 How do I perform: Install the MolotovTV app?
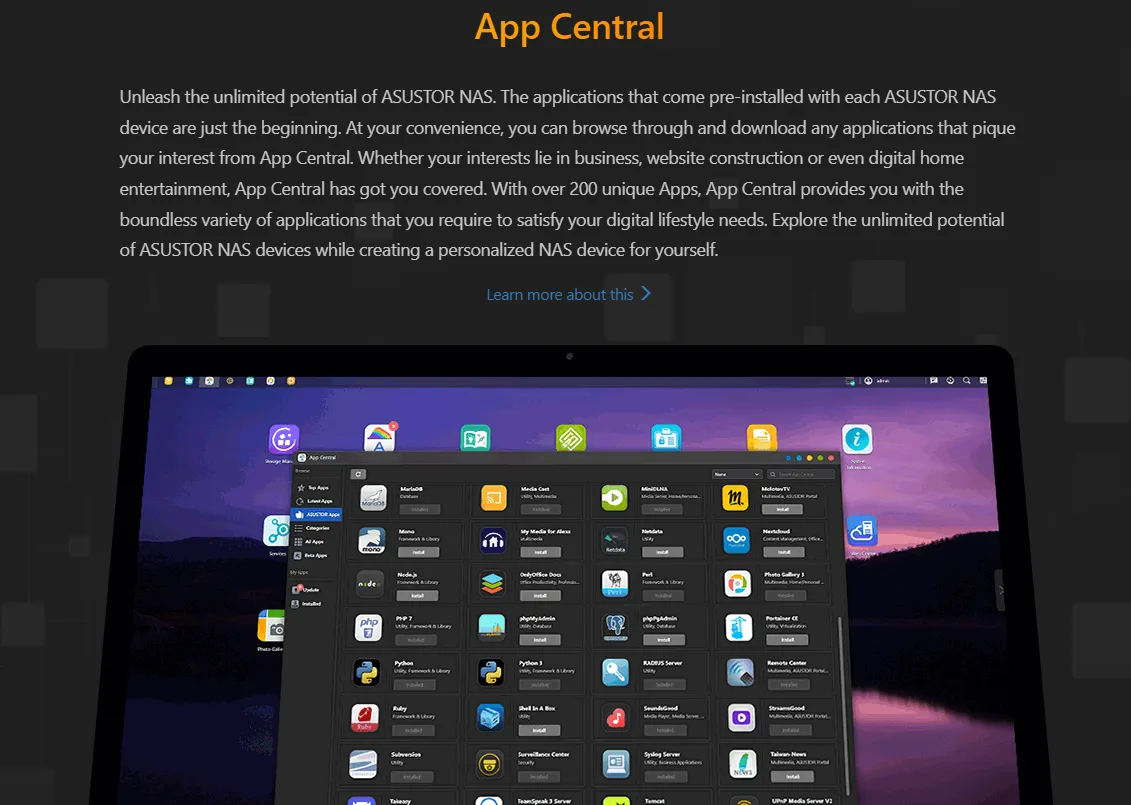point(783,509)
